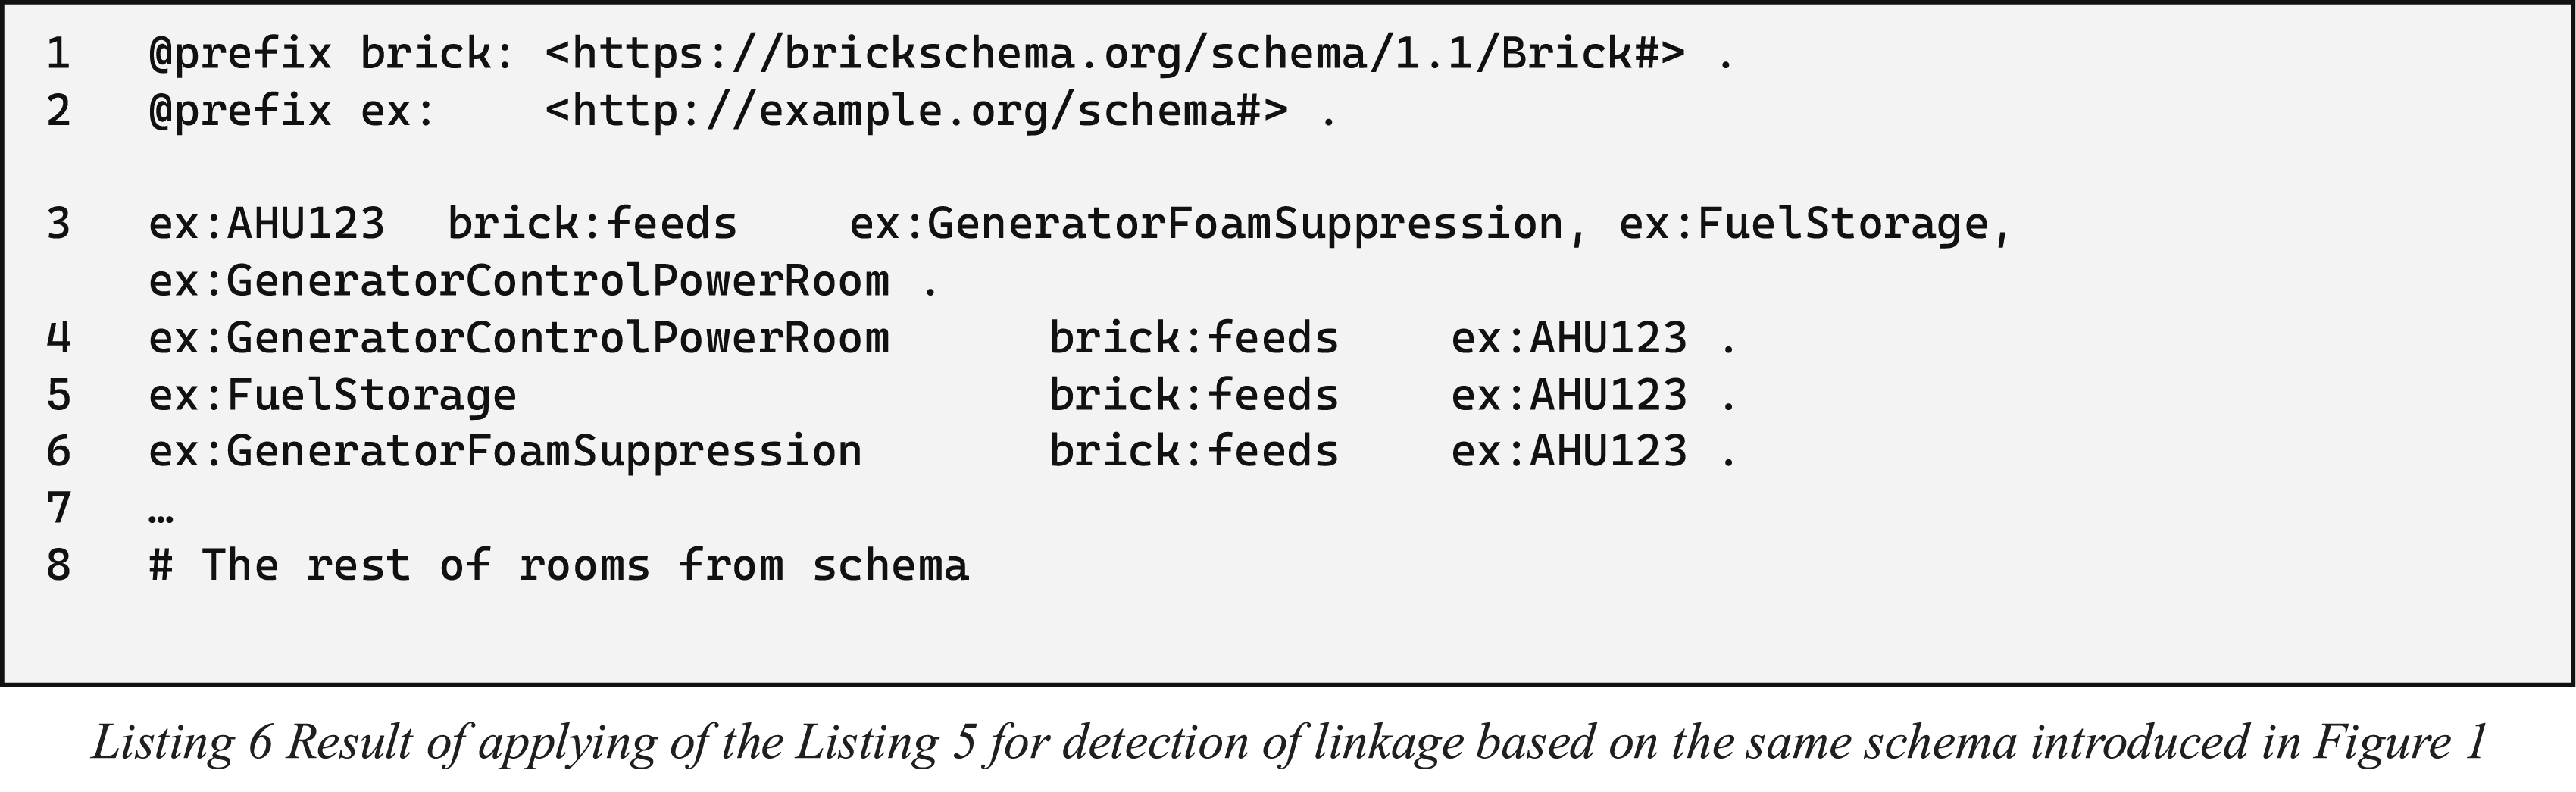Click ex:GeneratorControlPowerRoom on the wrapped line

(x=519, y=281)
